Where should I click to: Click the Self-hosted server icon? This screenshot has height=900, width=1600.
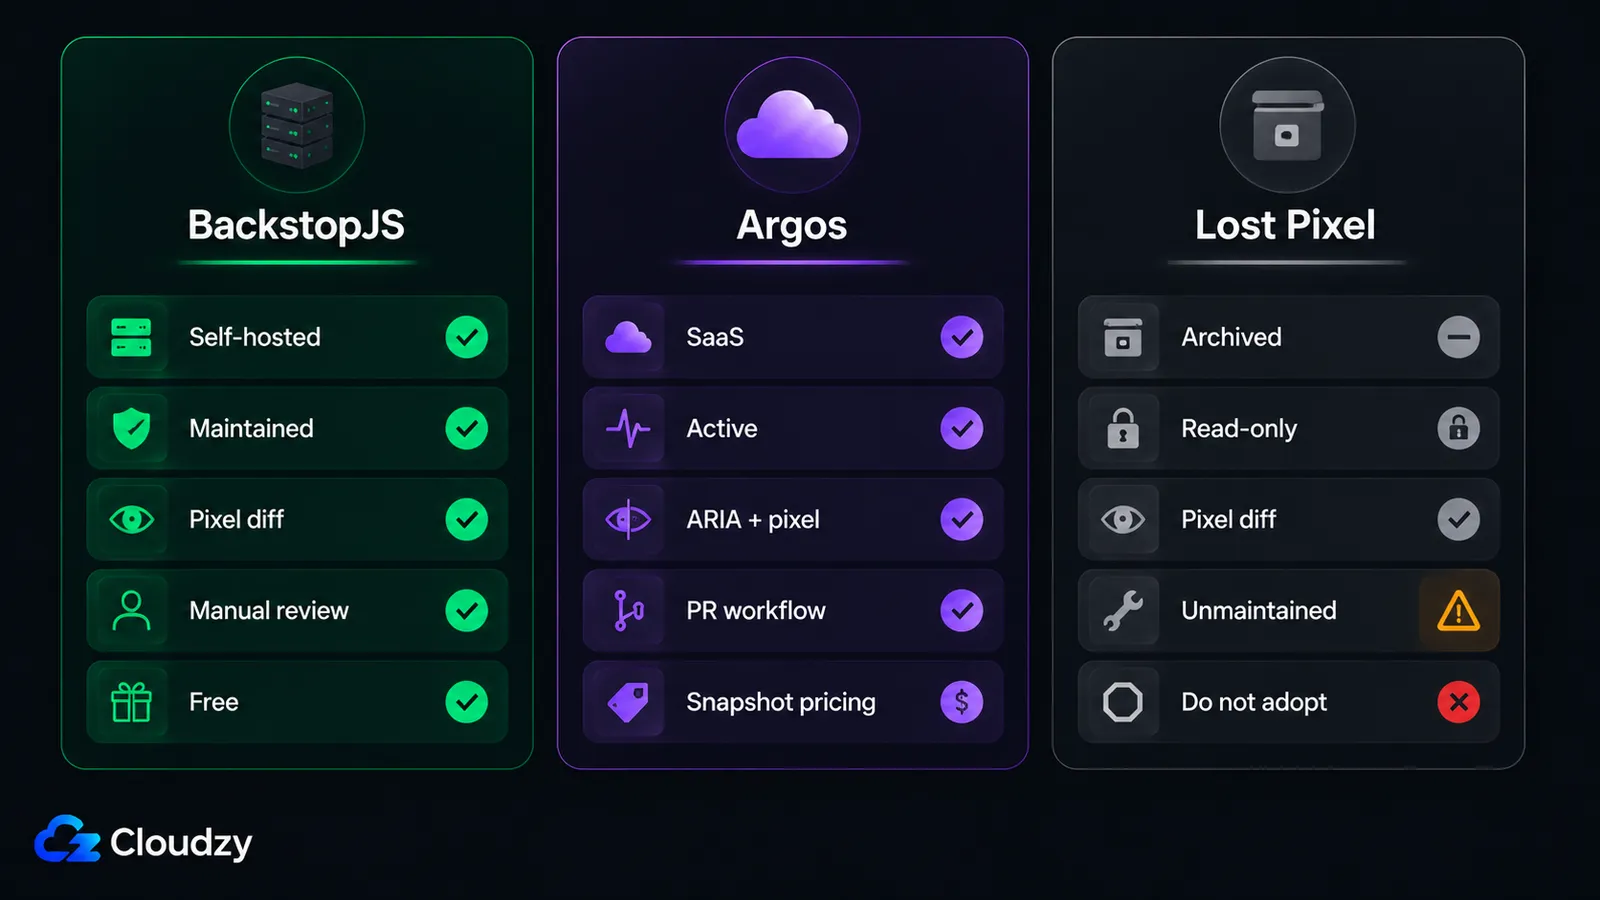pyautogui.click(x=131, y=337)
